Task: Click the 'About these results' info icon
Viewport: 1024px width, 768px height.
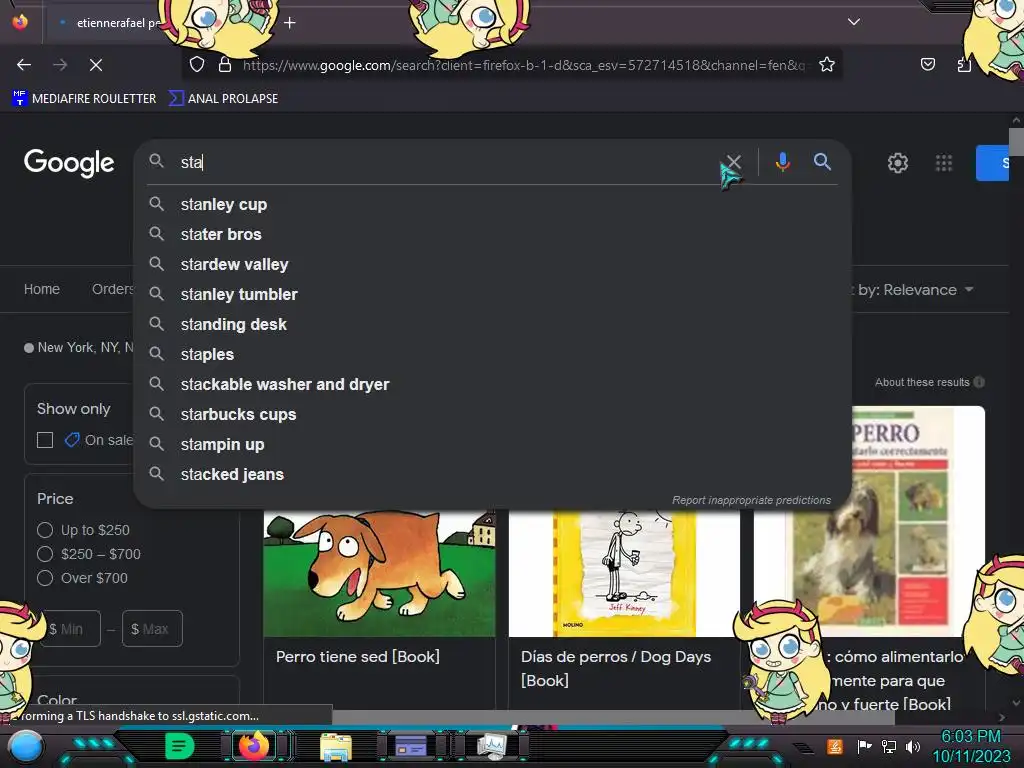Action: click(x=979, y=382)
